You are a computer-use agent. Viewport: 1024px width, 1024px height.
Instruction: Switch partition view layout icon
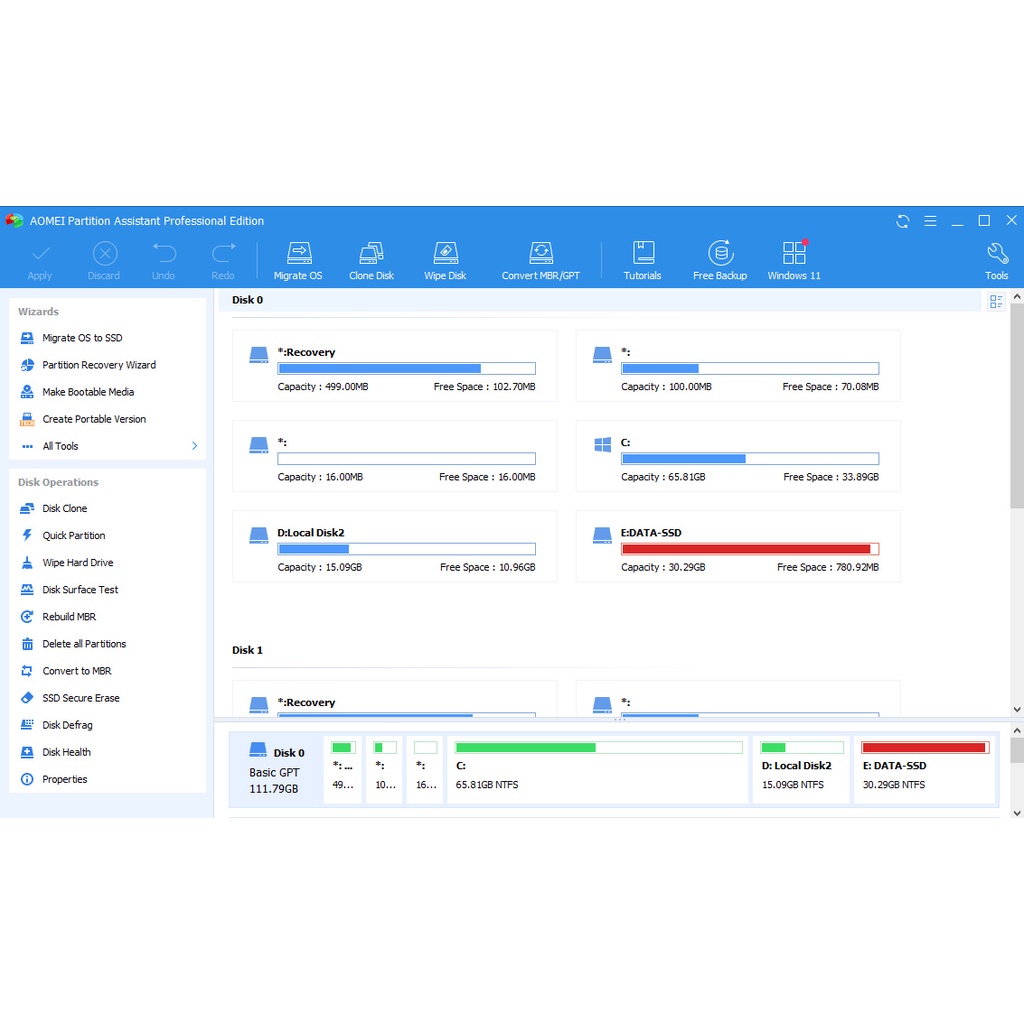tap(996, 302)
